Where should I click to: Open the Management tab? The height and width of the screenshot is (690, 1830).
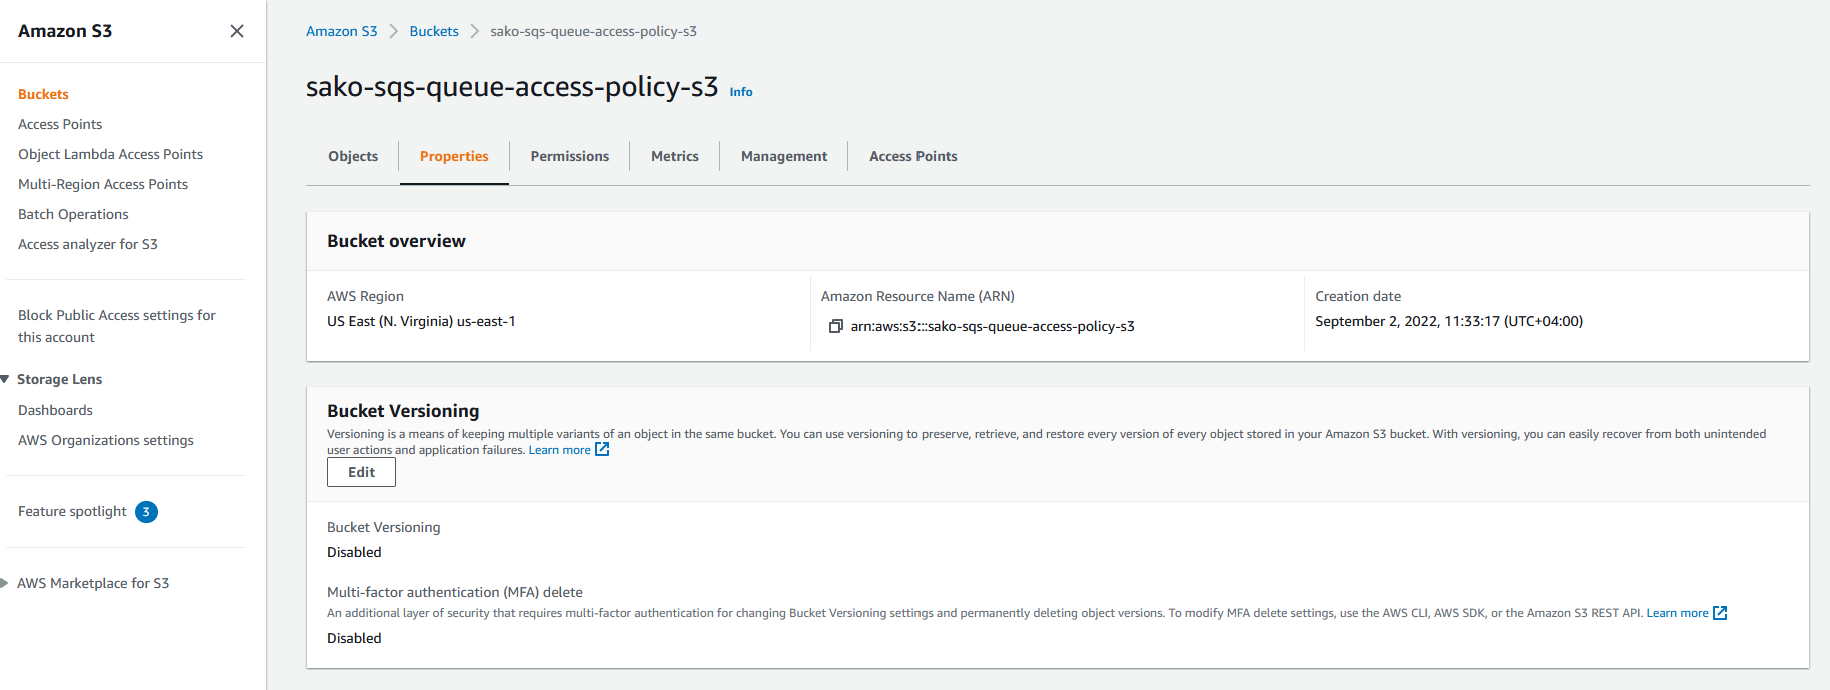click(x=784, y=156)
